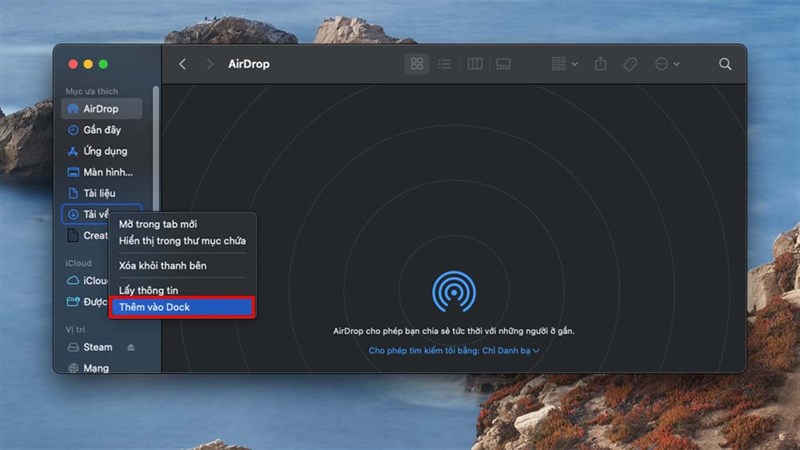Select AirDrop in the sidebar
The width and height of the screenshot is (800, 450).
pos(102,109)
